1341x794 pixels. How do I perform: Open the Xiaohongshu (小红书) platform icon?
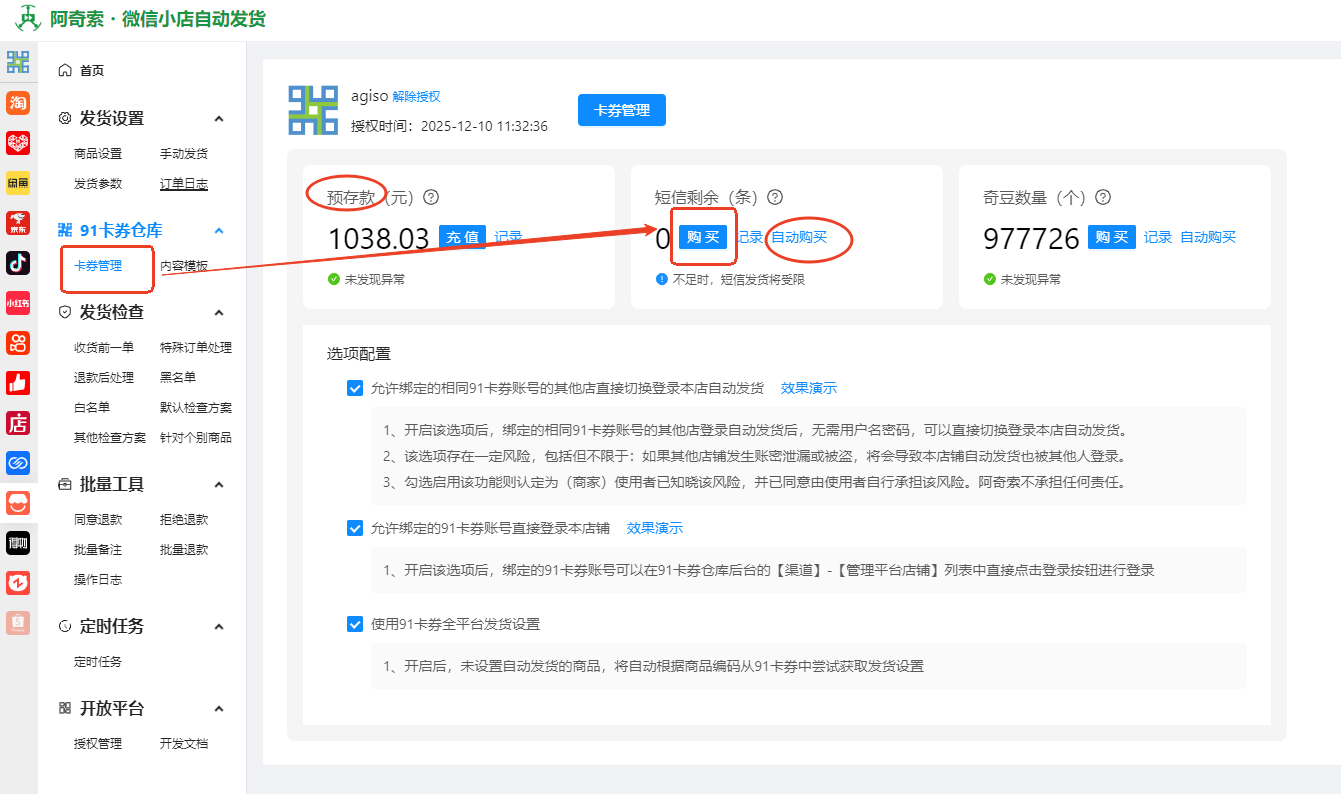pyautogui.click(x=18, y=303)
